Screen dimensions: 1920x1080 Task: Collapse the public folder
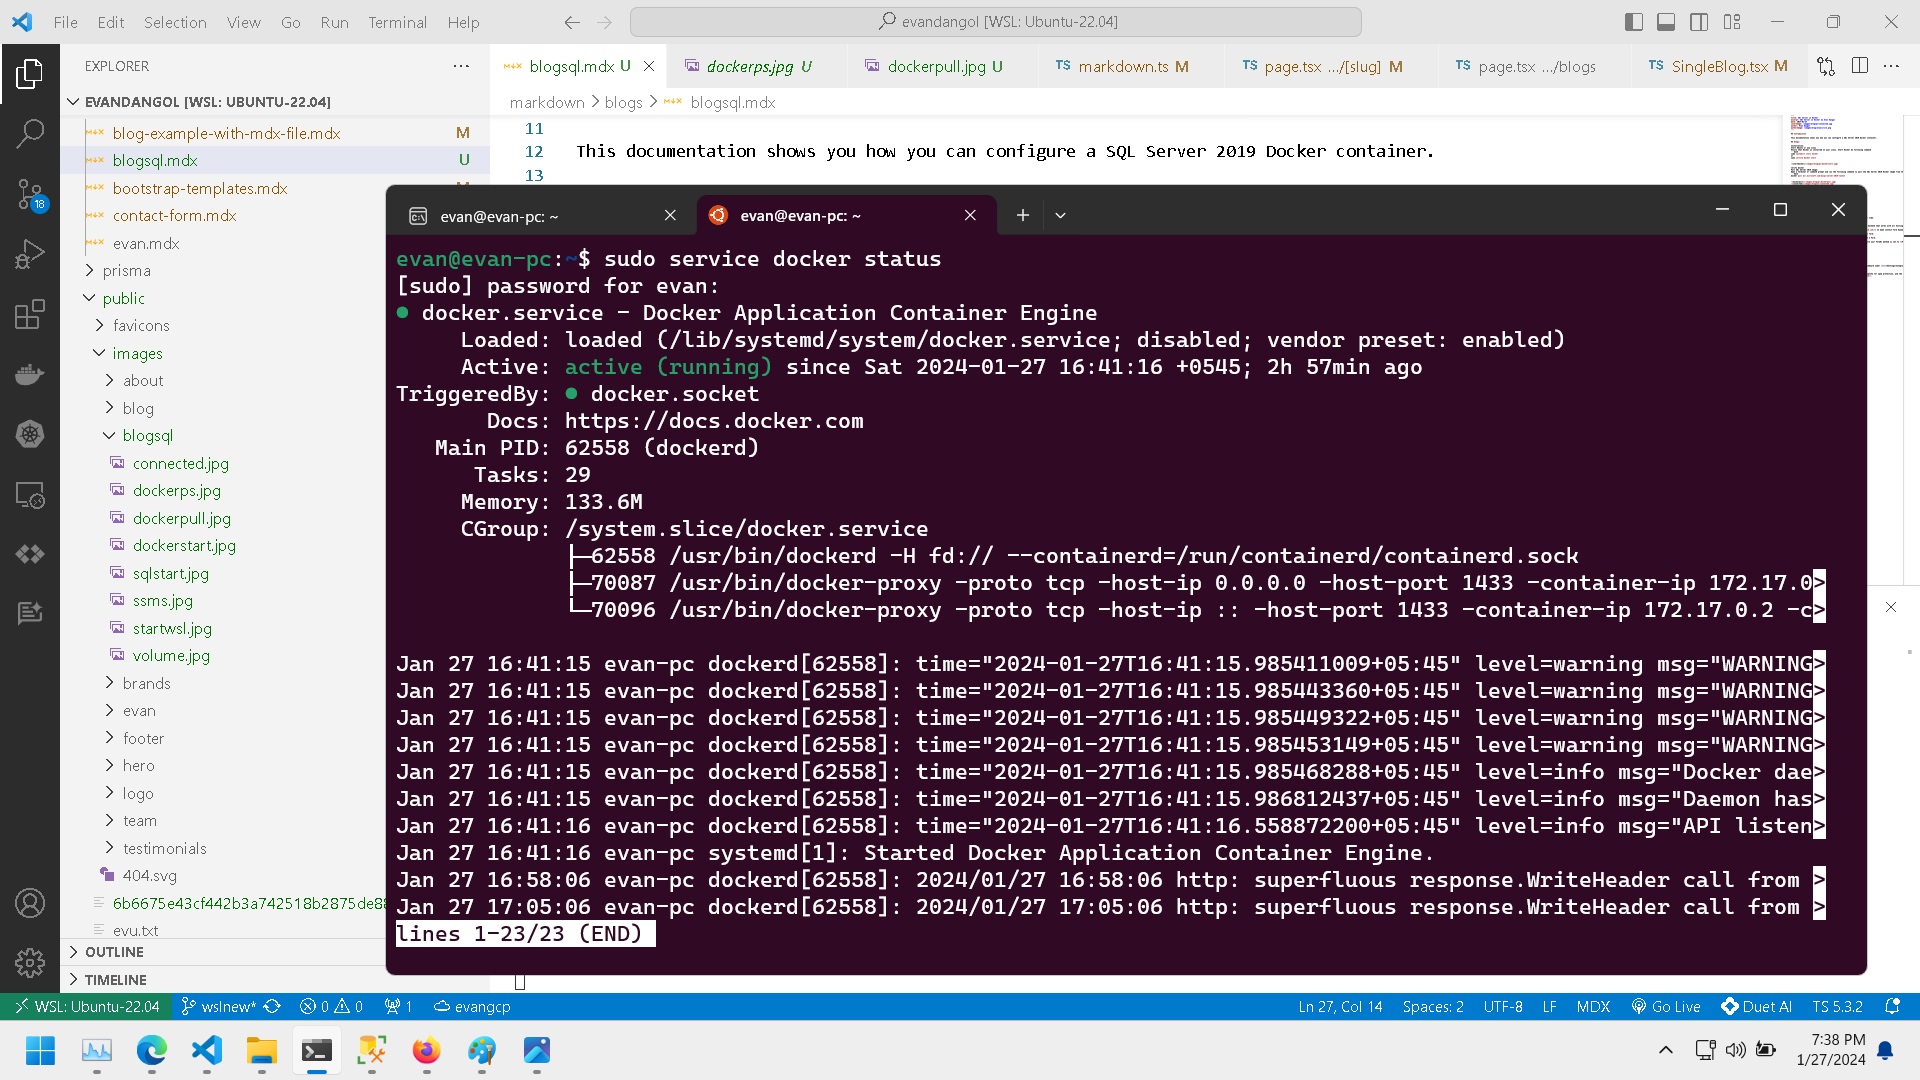123,298
